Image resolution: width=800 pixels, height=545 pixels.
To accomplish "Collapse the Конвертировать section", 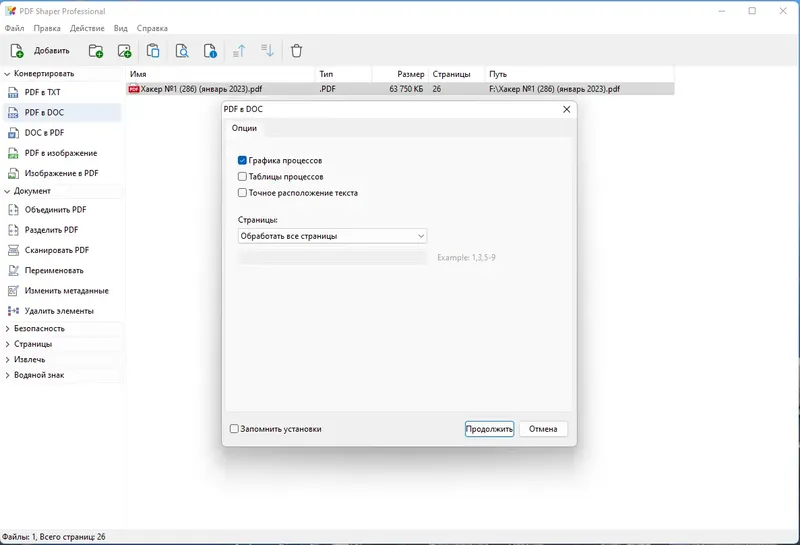I will pos(7,74).
